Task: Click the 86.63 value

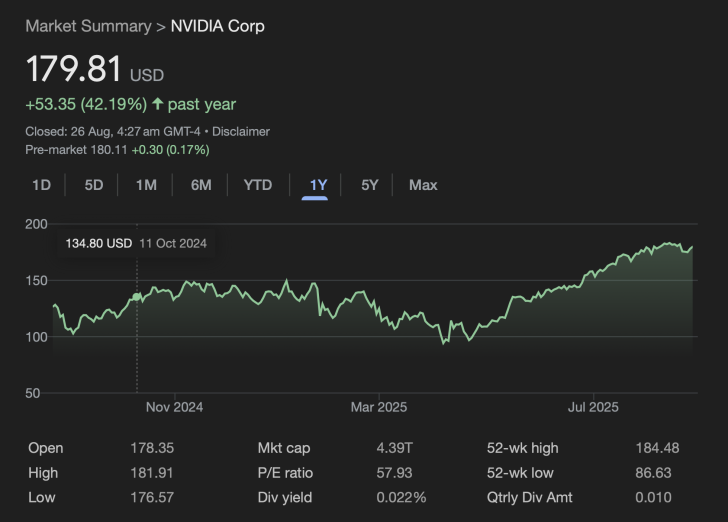Action: click(x=653, y=473)
